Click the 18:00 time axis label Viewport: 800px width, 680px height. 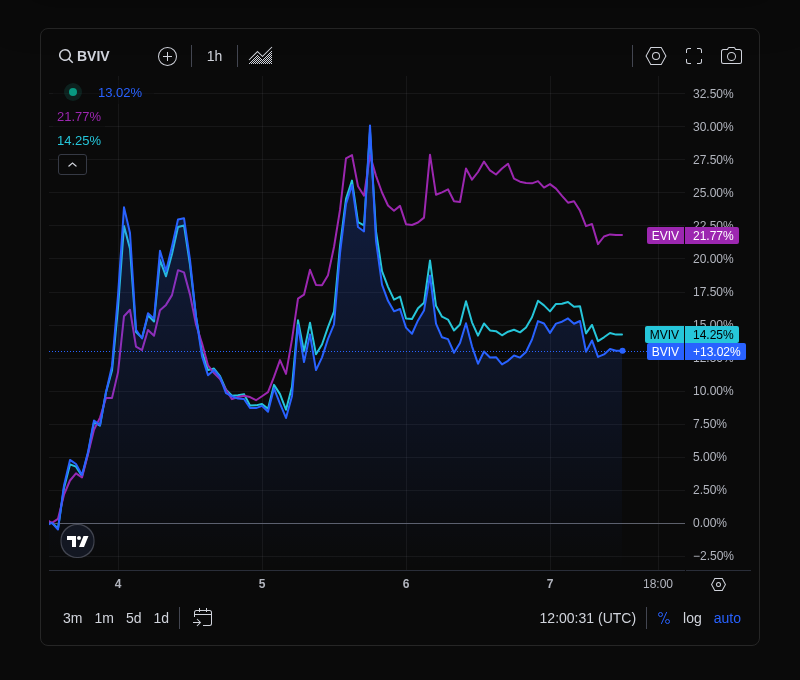click(x=658, y=584)
